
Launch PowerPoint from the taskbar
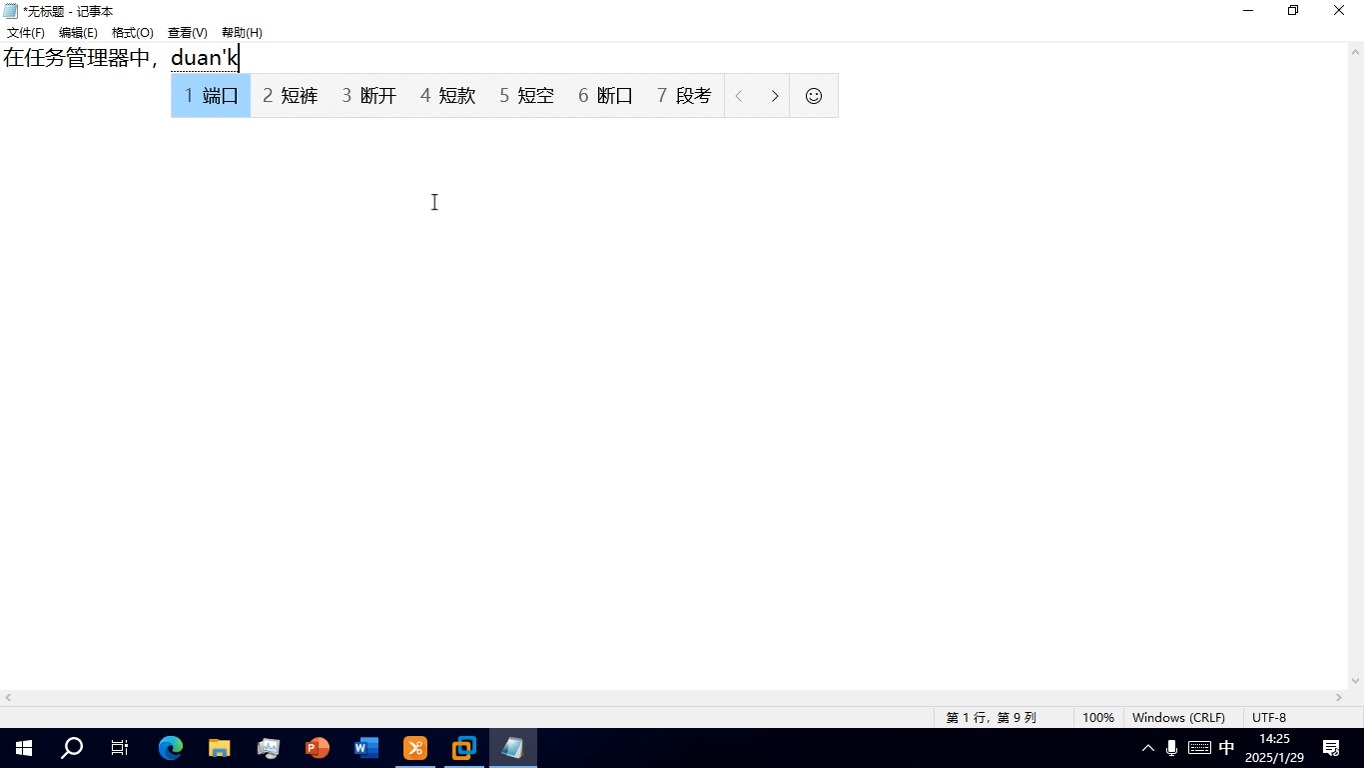[316, 747]
